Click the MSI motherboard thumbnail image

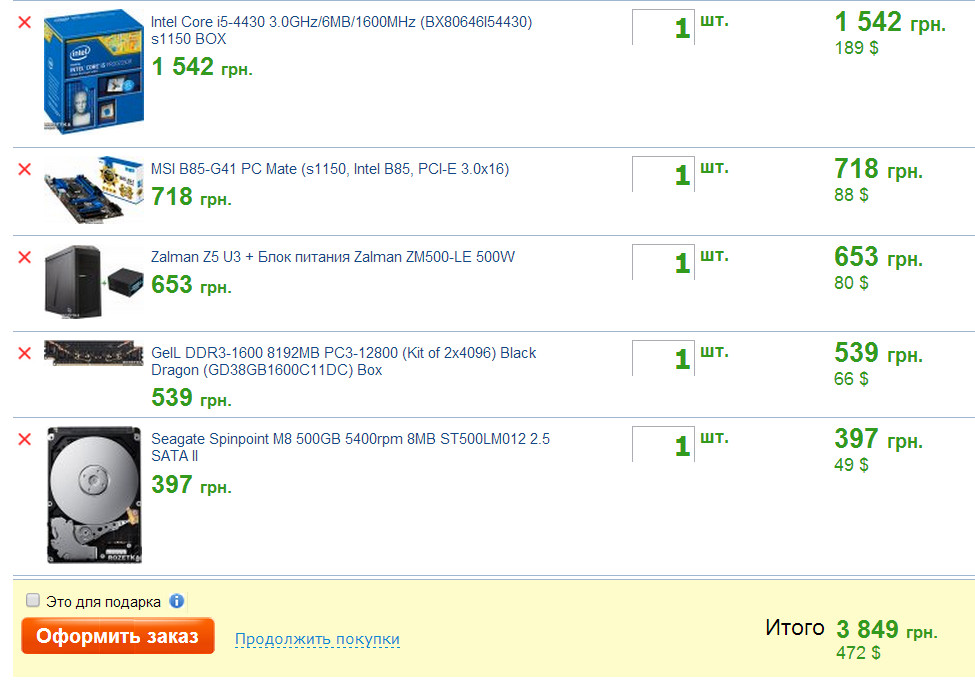tap(93, 190)
